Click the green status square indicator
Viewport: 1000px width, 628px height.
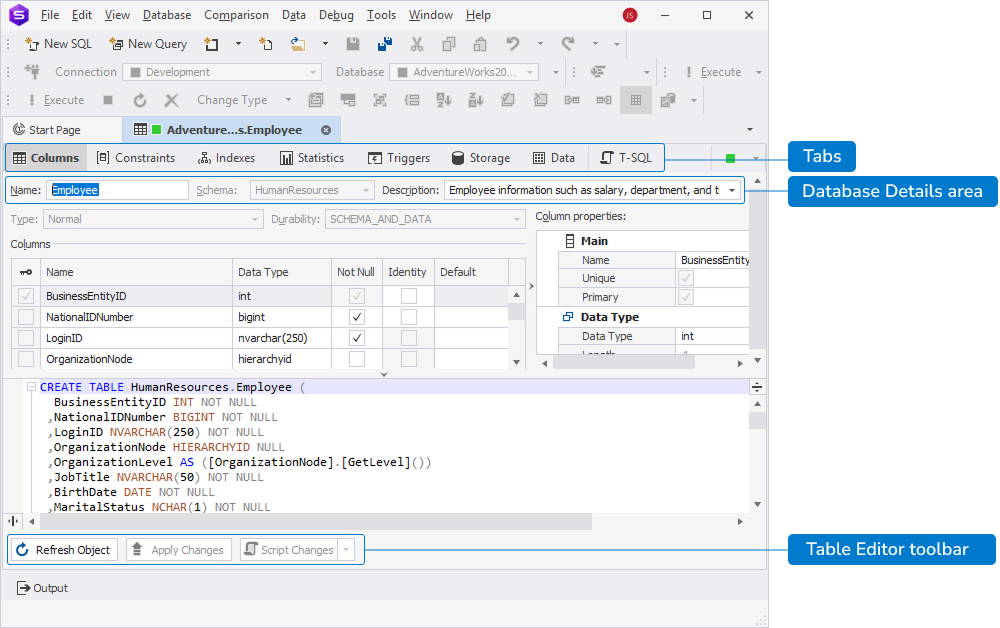[731, 158]
